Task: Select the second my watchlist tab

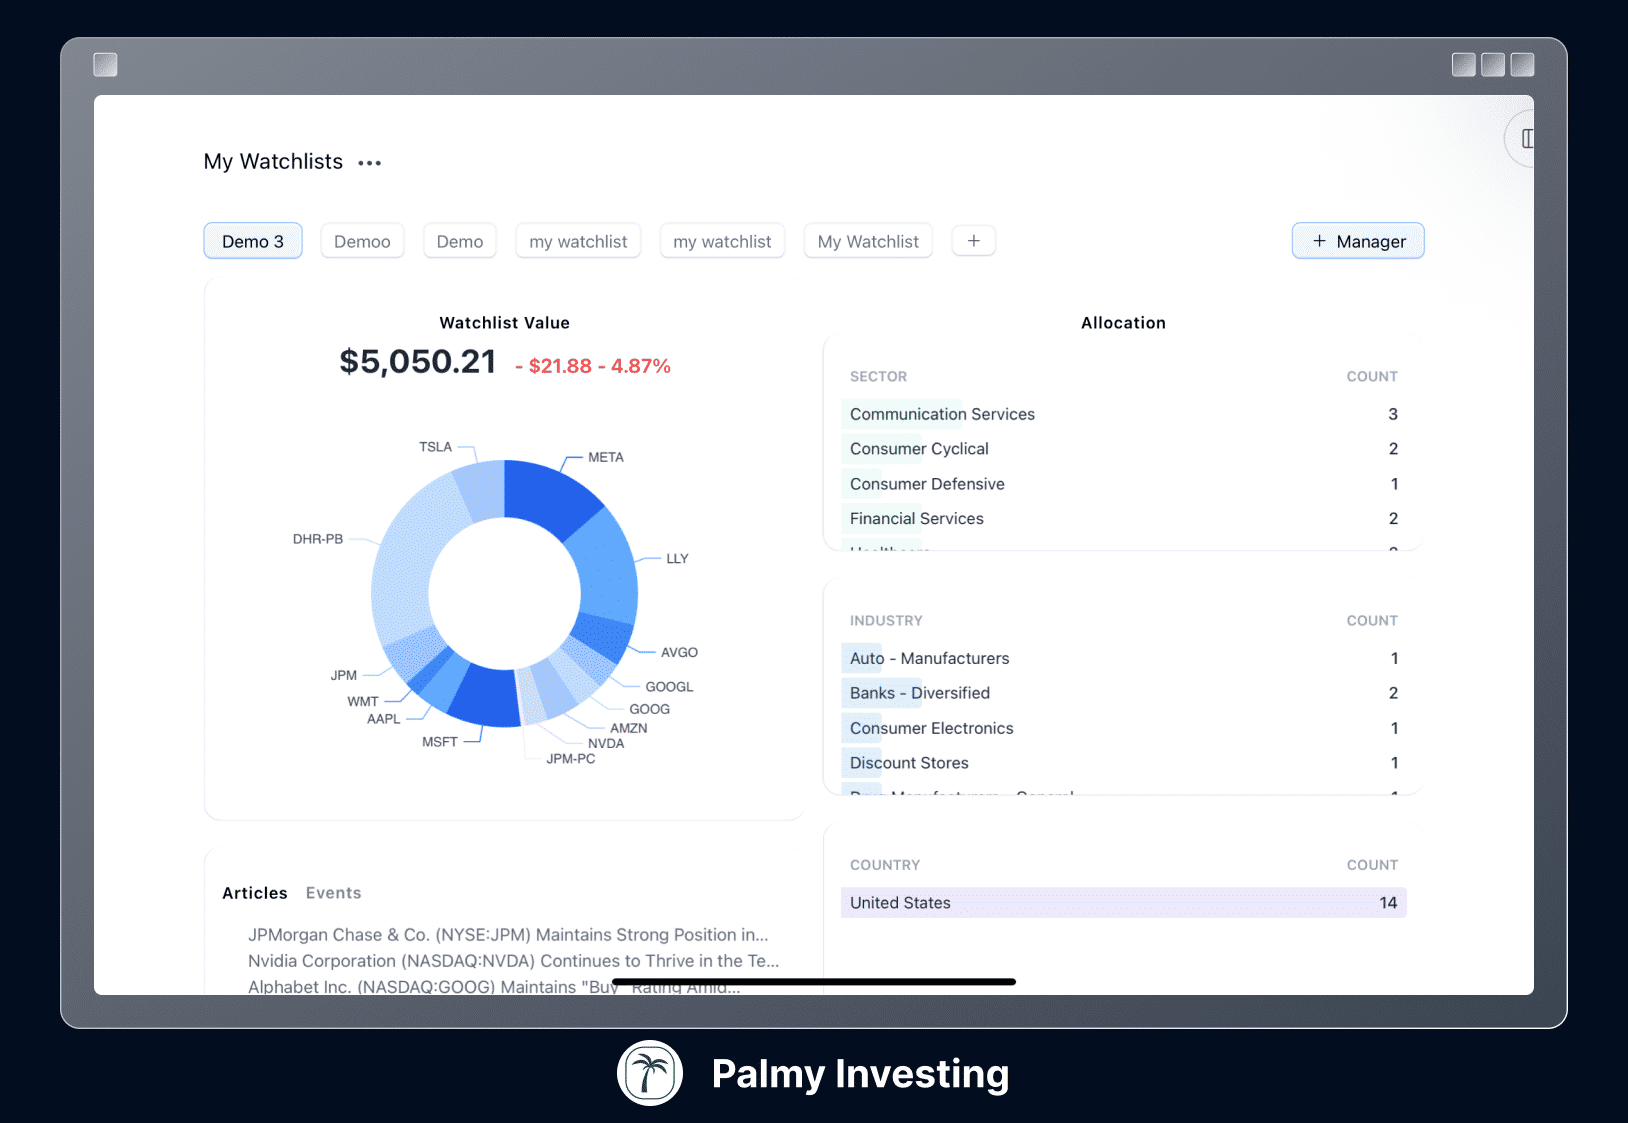Action: [x=722, y=241]
